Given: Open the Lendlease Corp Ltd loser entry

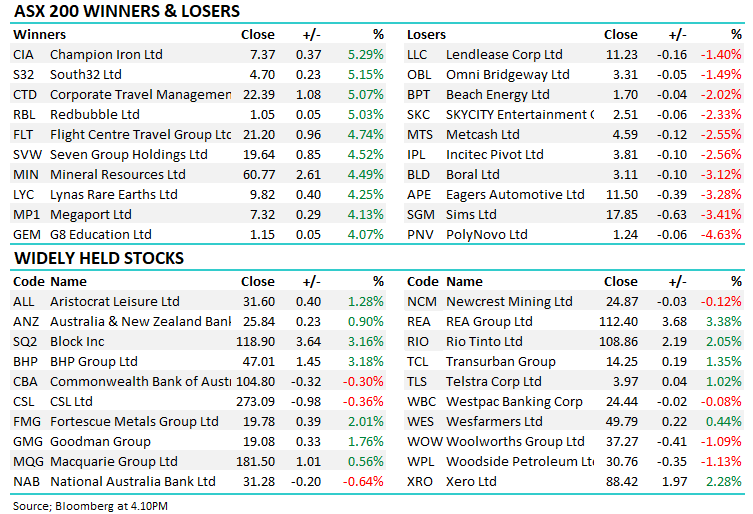Looking at the screenshot, I should tap(503, 54).
